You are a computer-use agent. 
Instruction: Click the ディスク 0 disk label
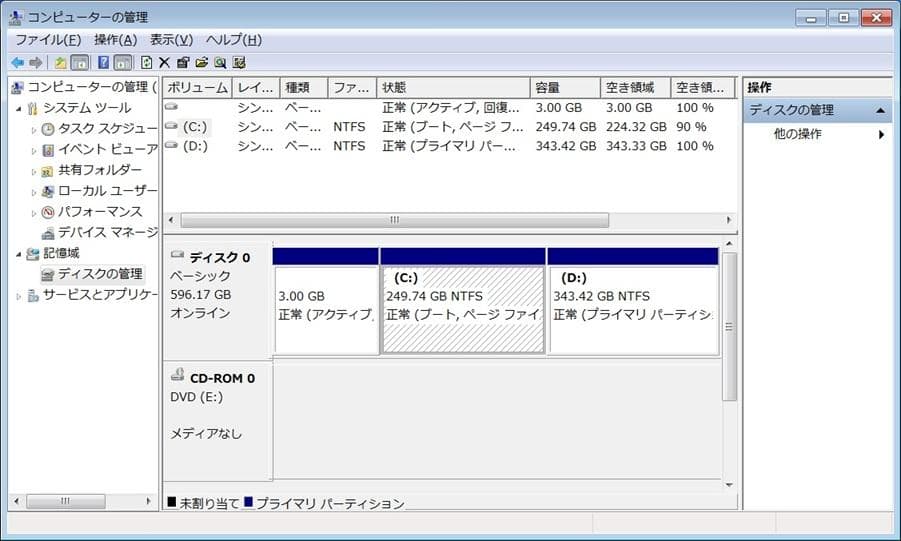point(220,257)
